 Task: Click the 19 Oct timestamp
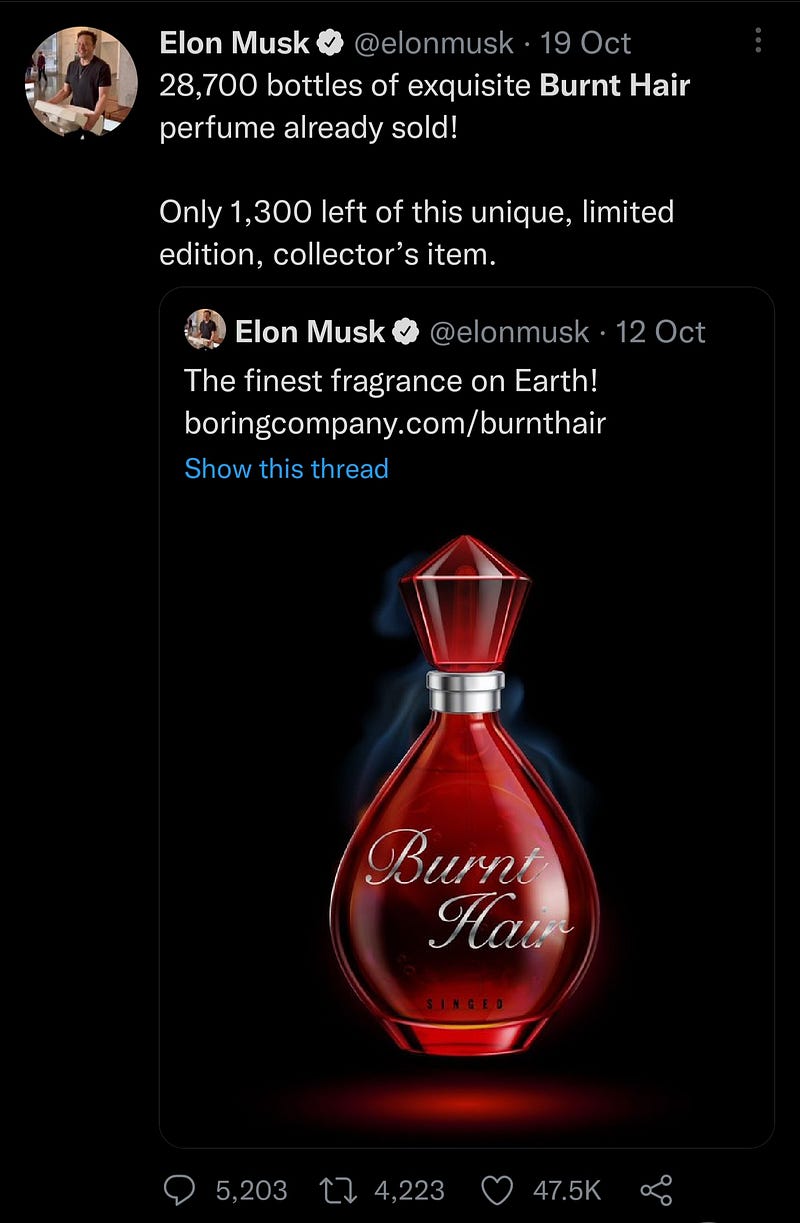pyautogui.click(x=584, y=43)
